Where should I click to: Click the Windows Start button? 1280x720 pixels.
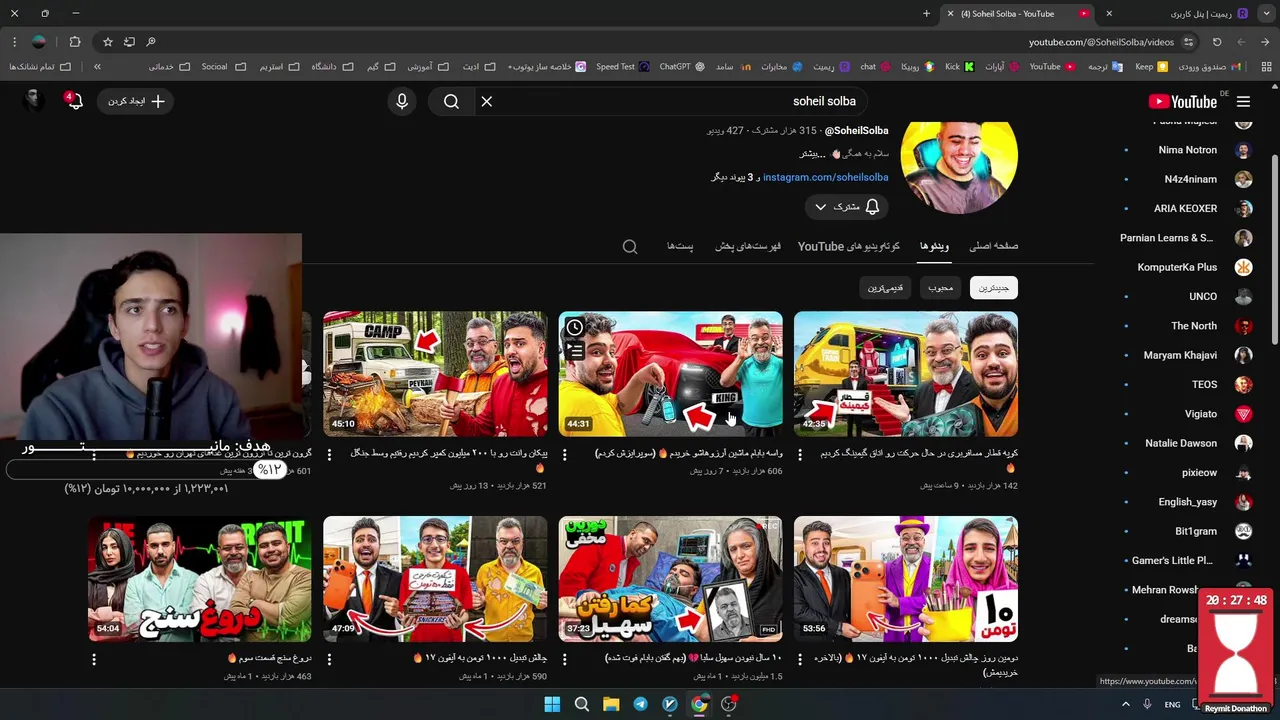[x=552, y=704]
